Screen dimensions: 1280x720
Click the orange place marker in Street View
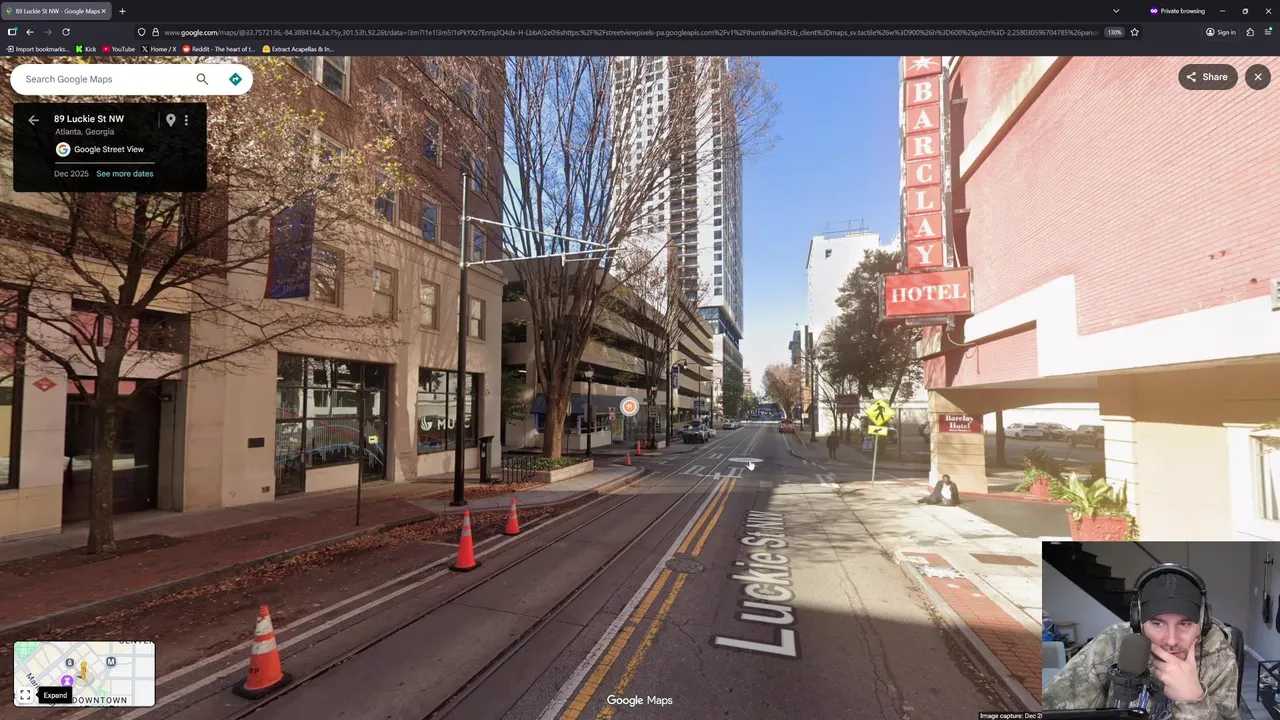(629, 406)
